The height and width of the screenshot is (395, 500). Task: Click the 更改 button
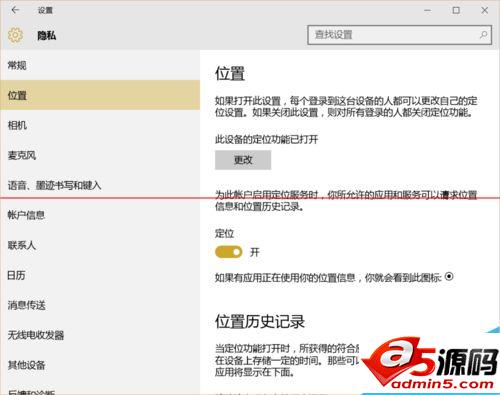point(243,160)
